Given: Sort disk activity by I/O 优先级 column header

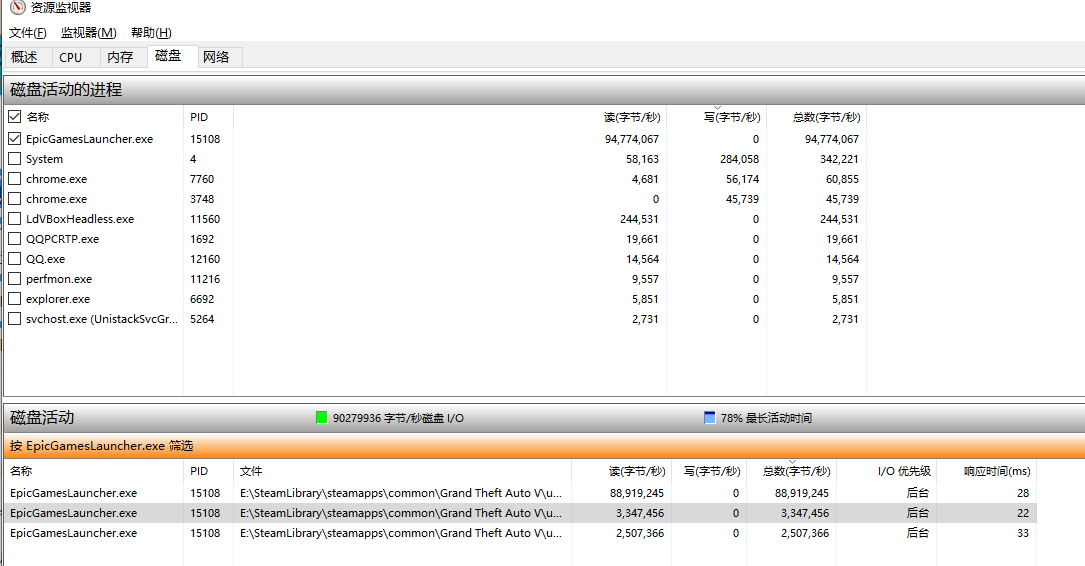Looking at the screenshot, I should [x=886, y=471].
